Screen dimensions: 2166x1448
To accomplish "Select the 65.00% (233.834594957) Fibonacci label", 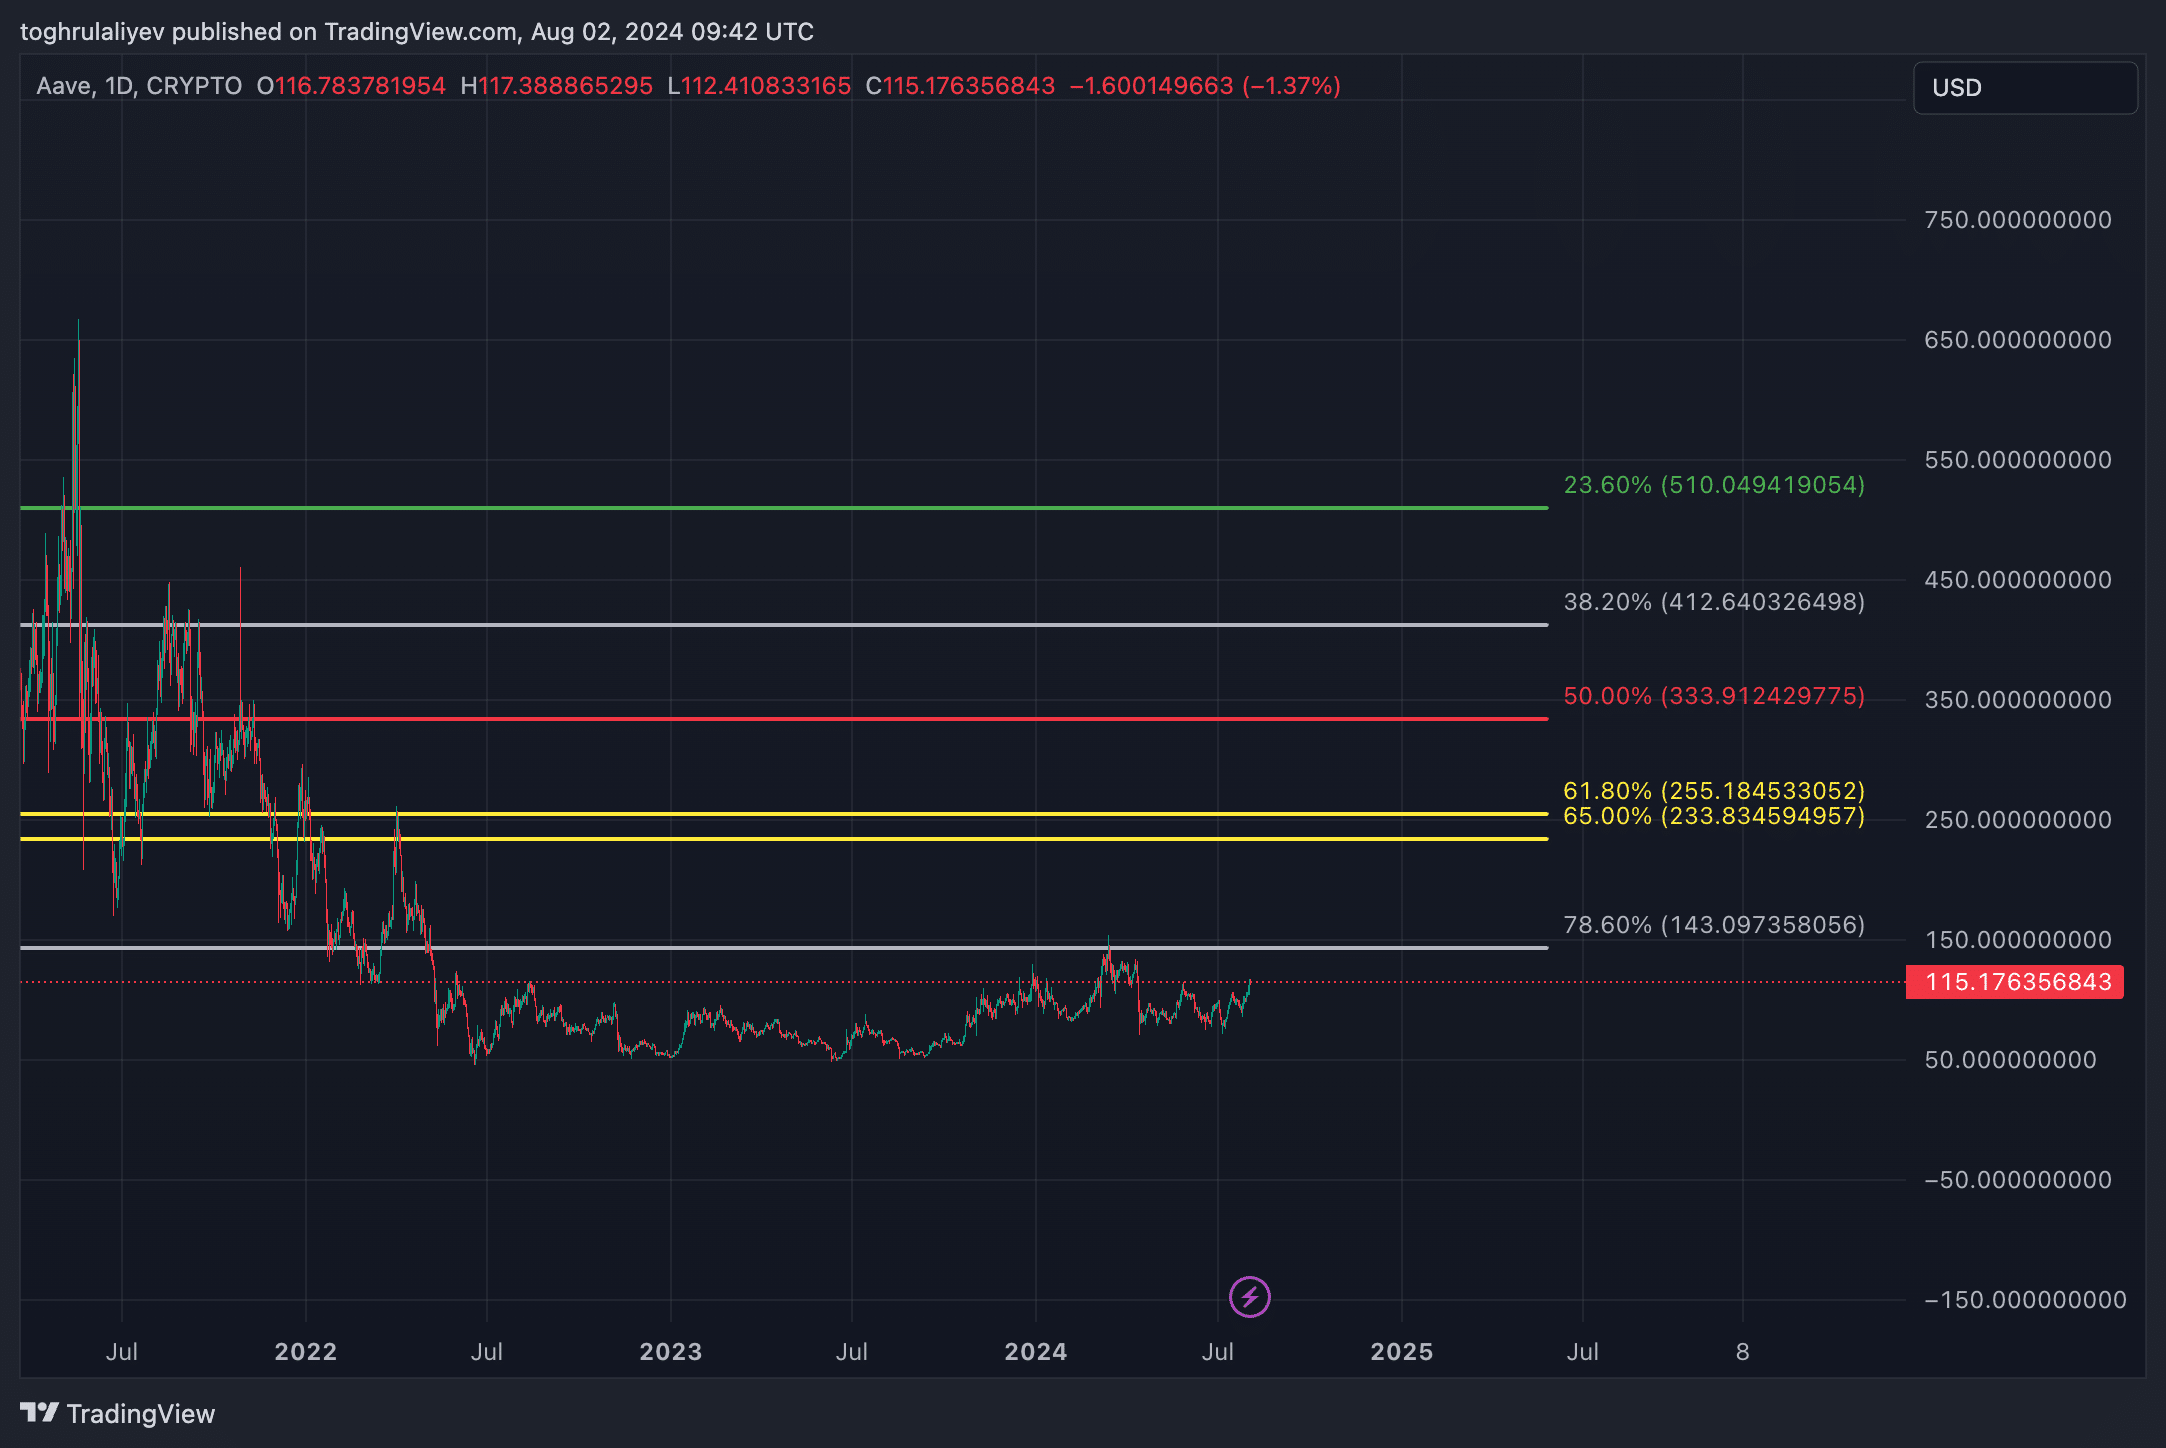I will click(x=1714, y=816).
